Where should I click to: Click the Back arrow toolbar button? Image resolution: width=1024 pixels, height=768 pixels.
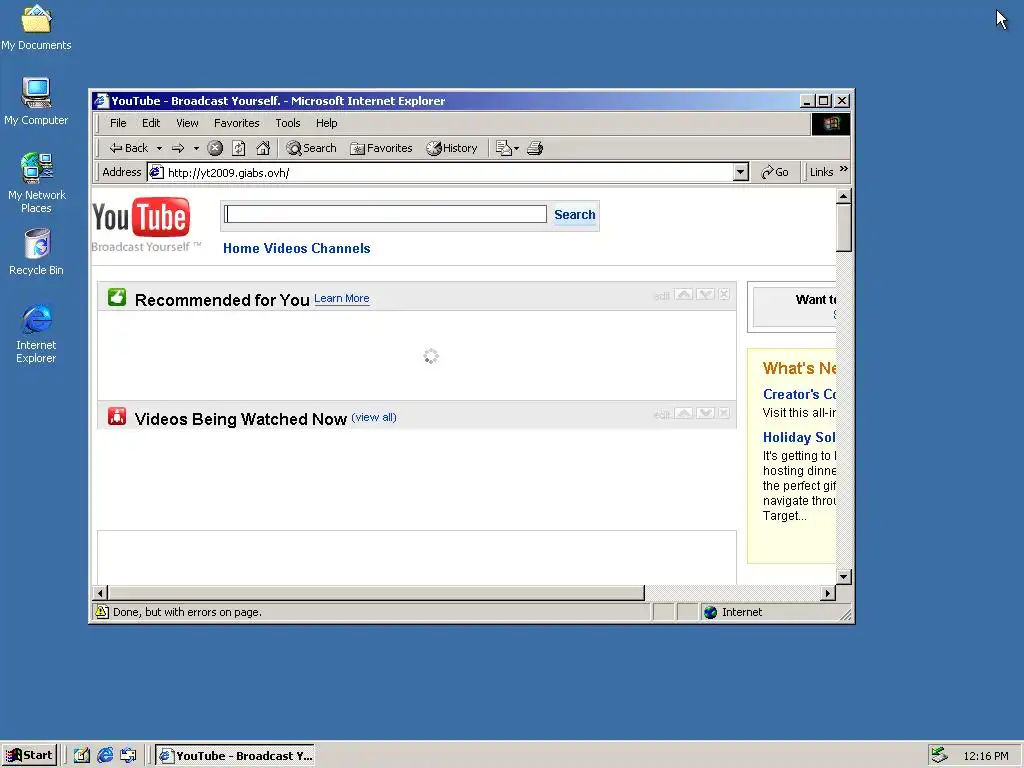(x=129, y=148)
